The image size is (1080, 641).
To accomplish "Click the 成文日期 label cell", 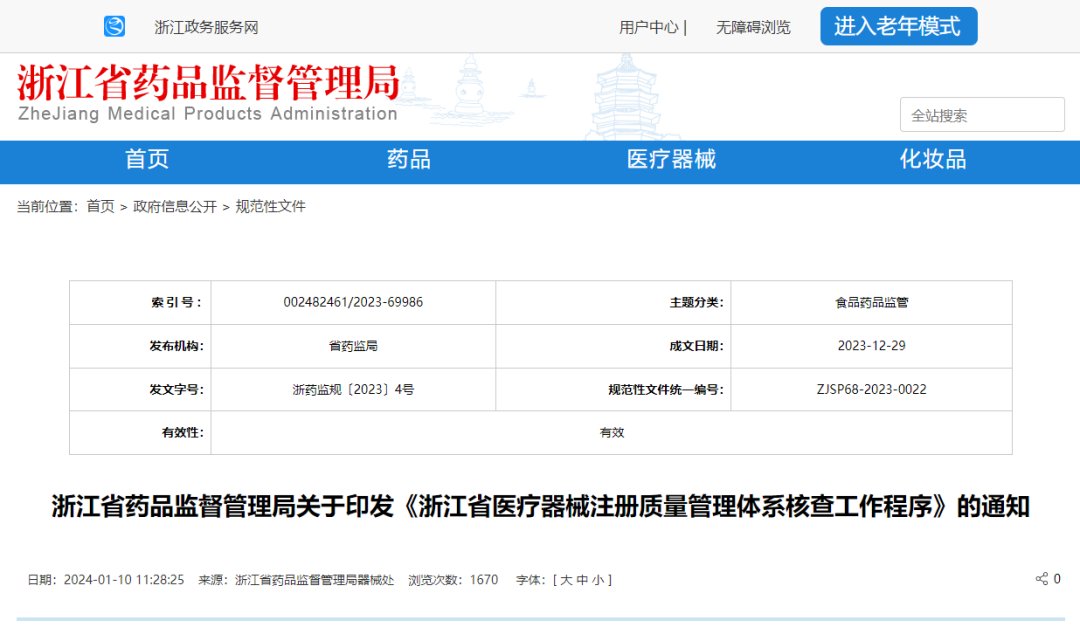I will point(613,346).
